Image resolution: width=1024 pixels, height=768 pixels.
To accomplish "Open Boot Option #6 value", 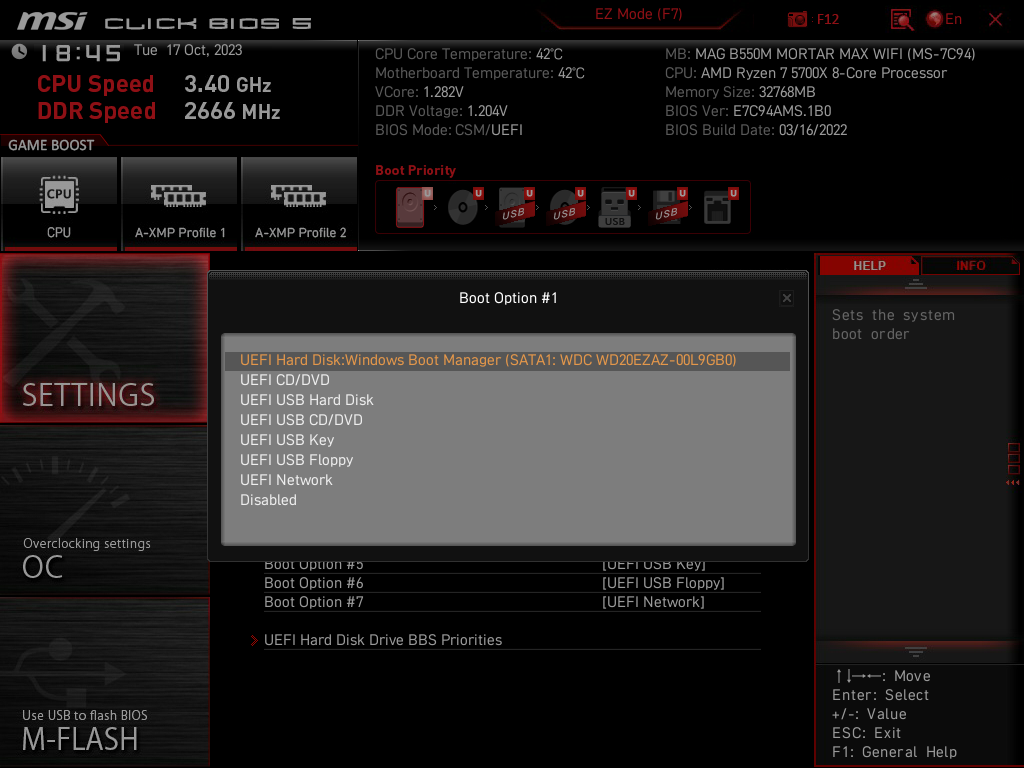I will 663,583.
